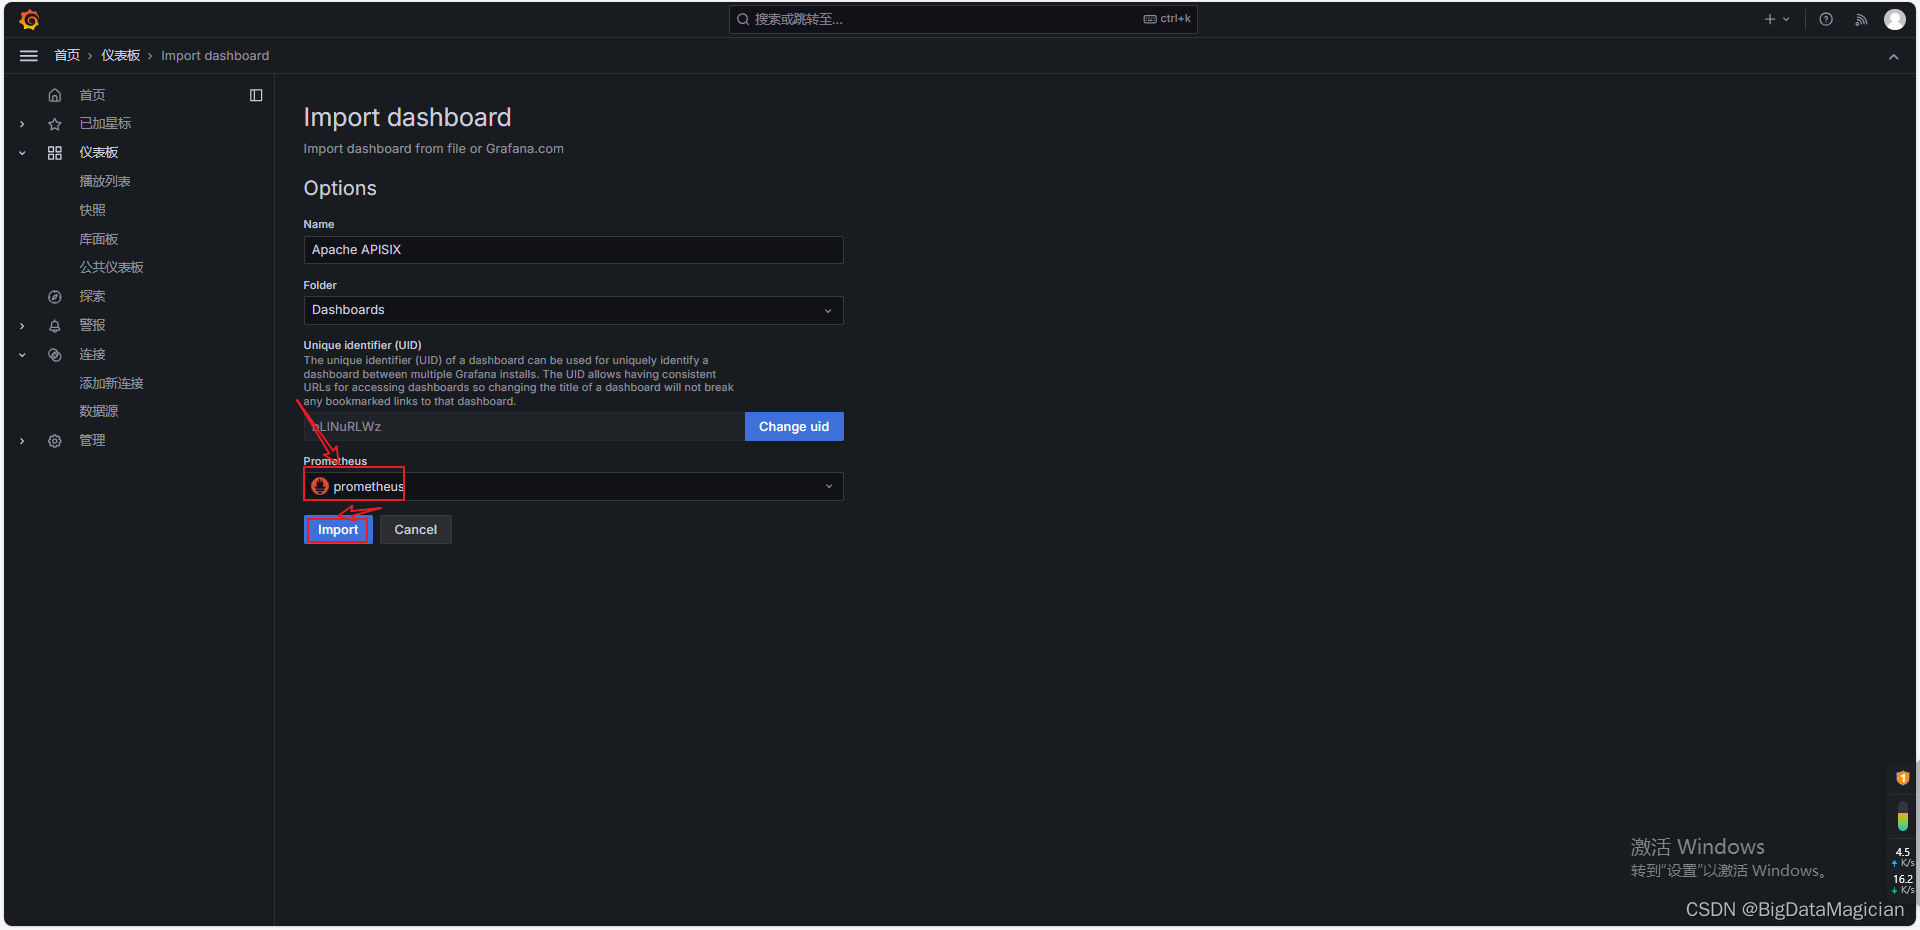This screenshot has width=1920, height=930.
Task: Click the home icon in sidebar
Action: [x=55, y=95]
